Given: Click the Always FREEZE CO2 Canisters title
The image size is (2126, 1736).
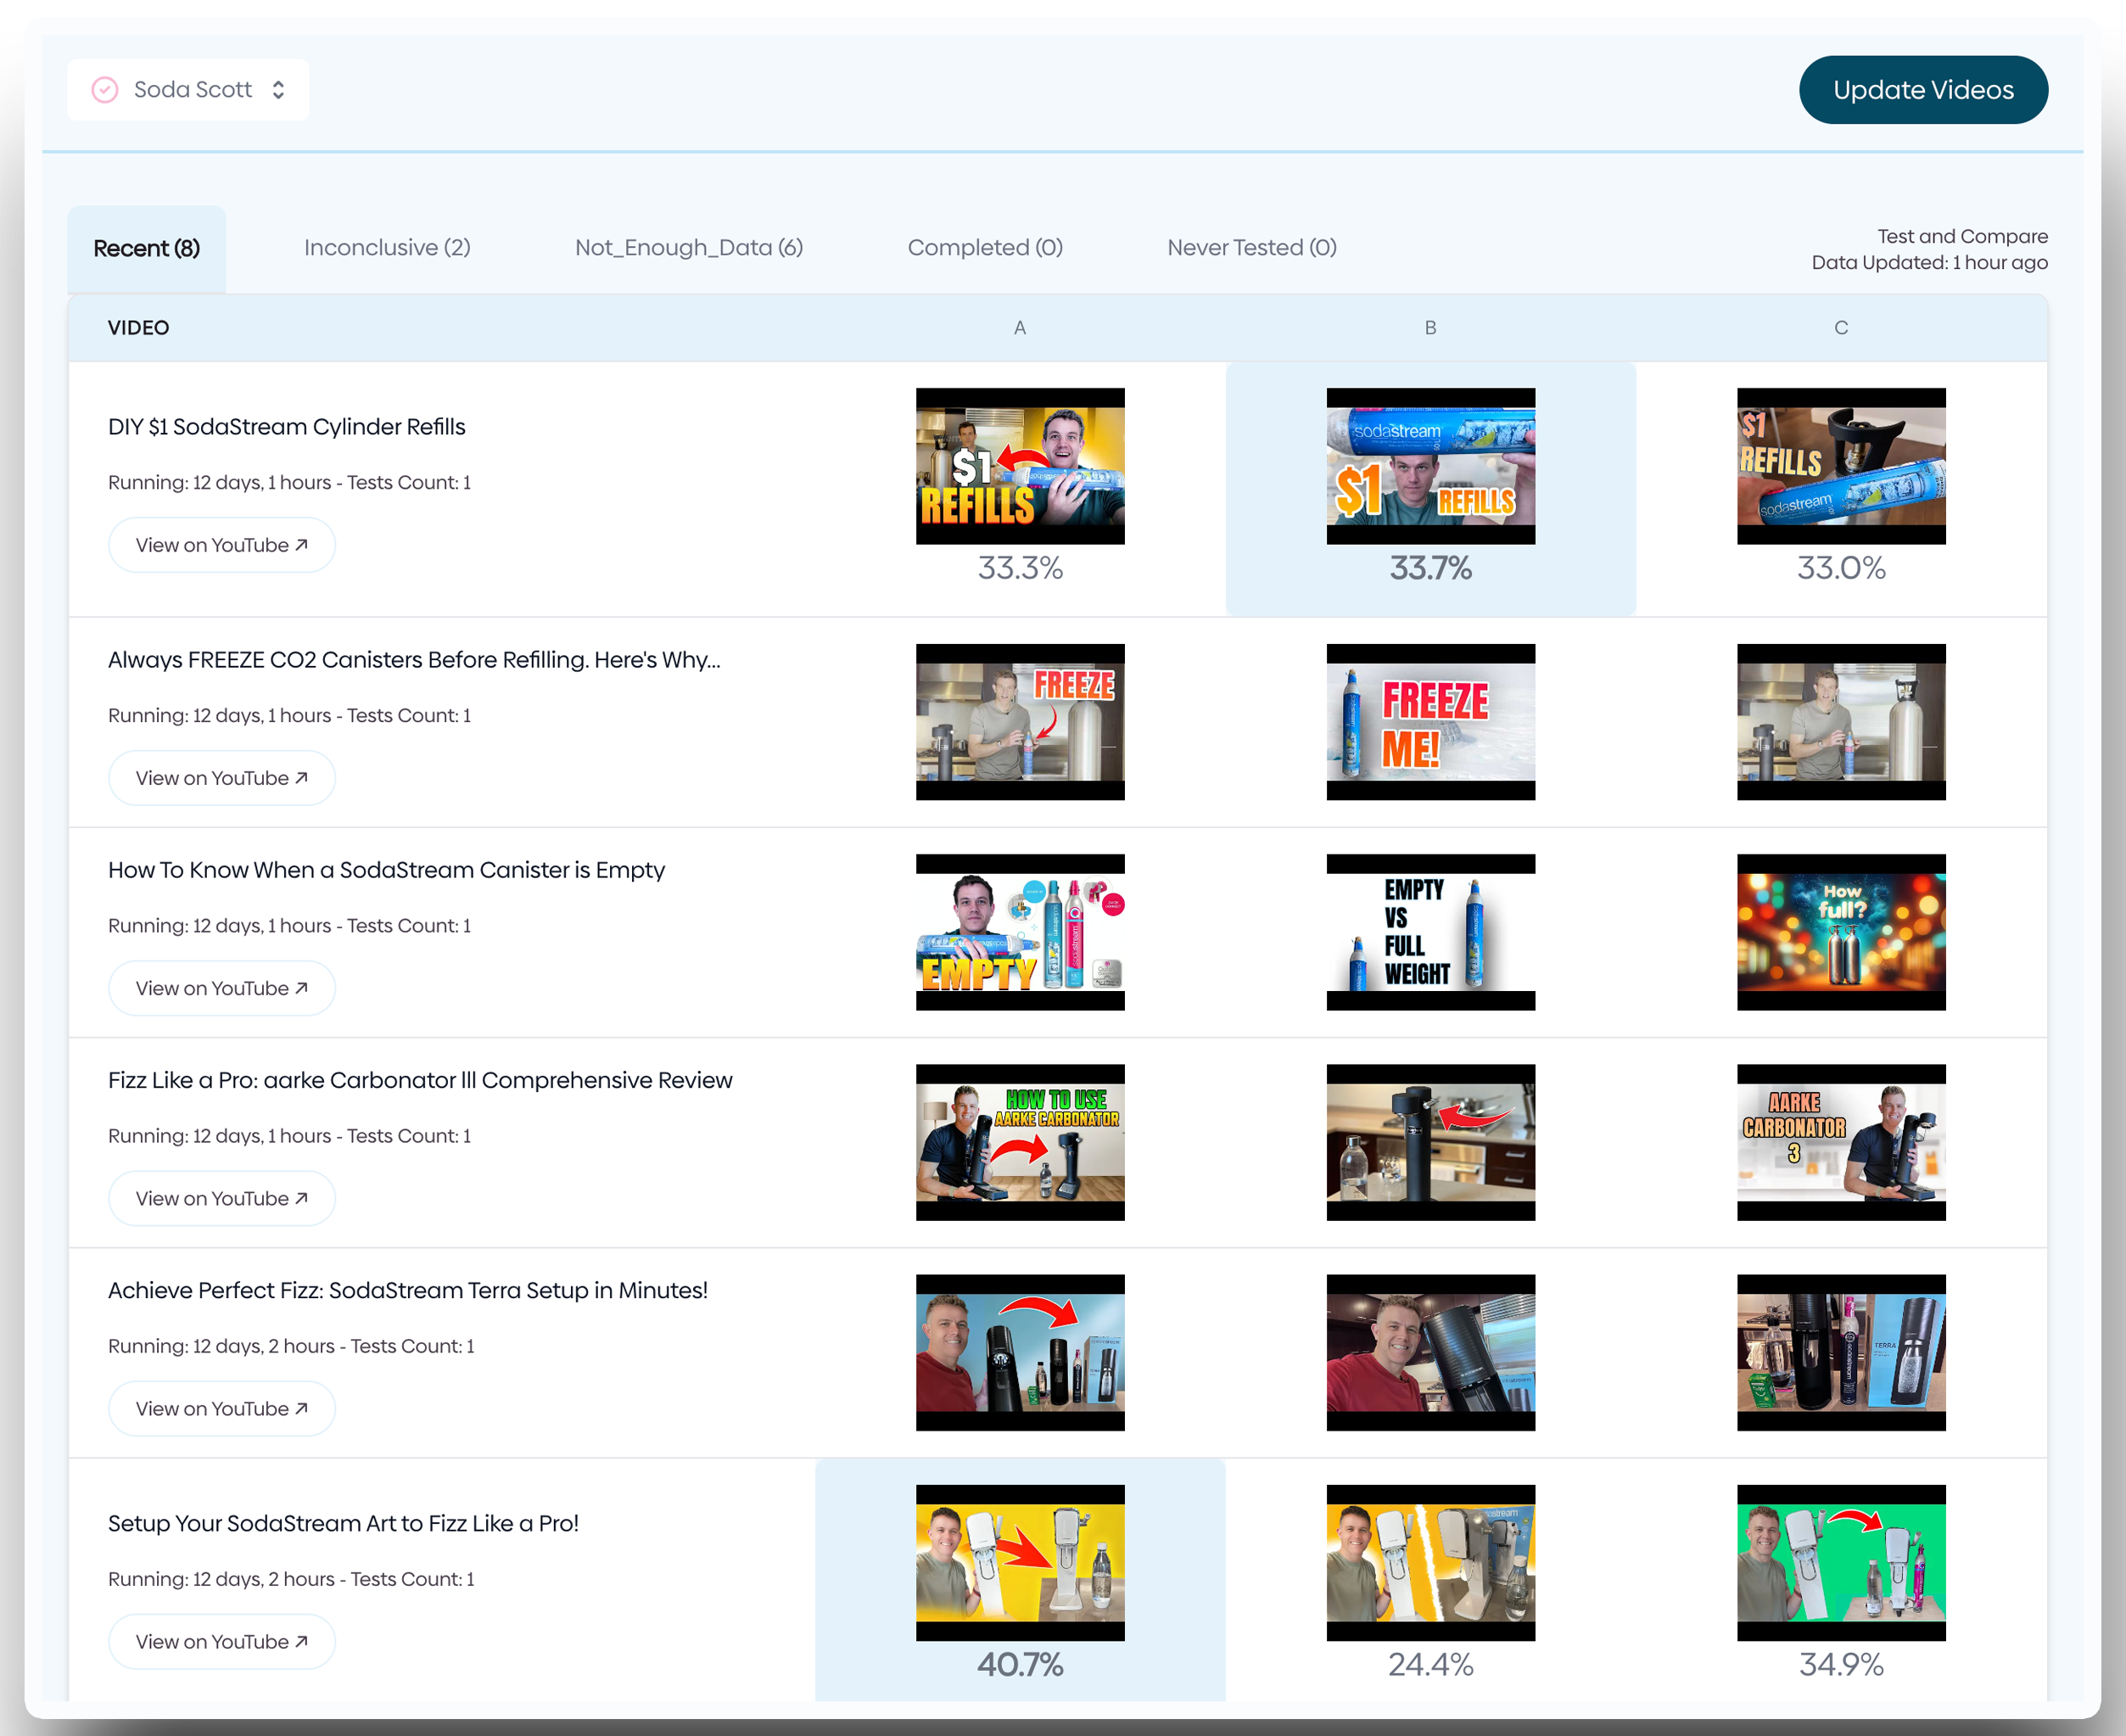Looking at the screenshot, I should (414, 660).
